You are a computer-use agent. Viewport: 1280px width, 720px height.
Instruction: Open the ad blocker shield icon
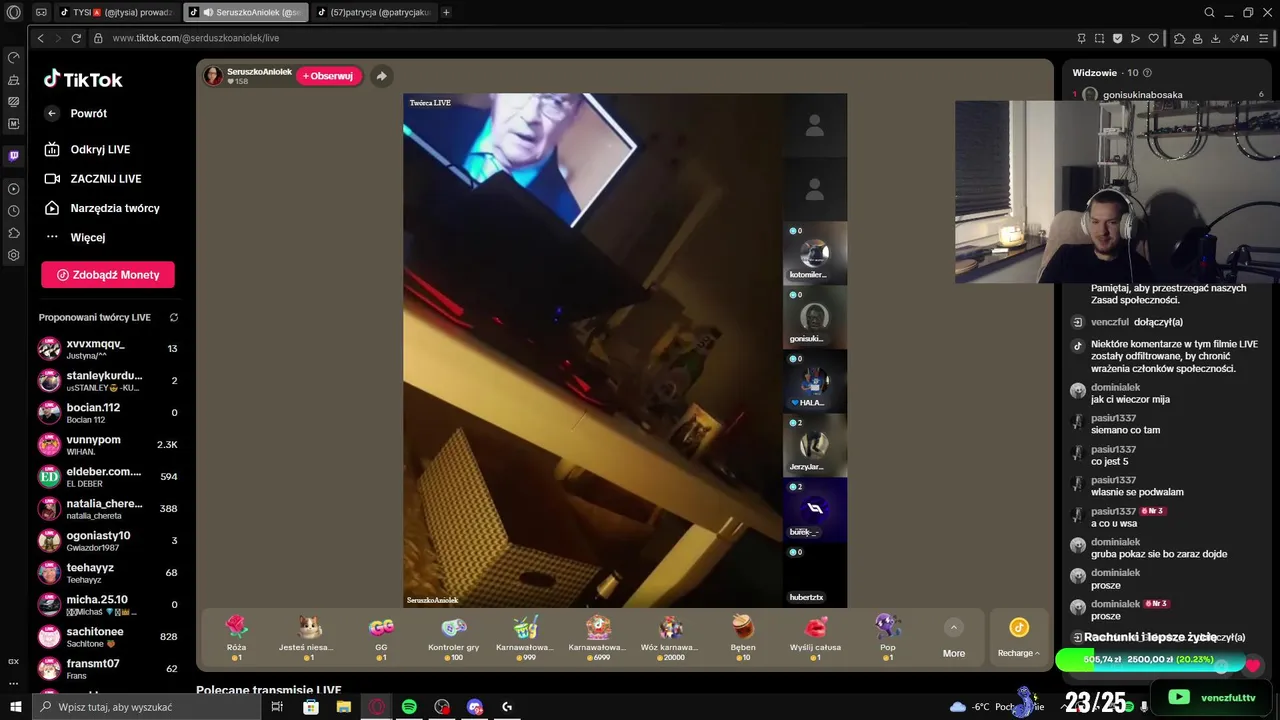point(1117,38)
